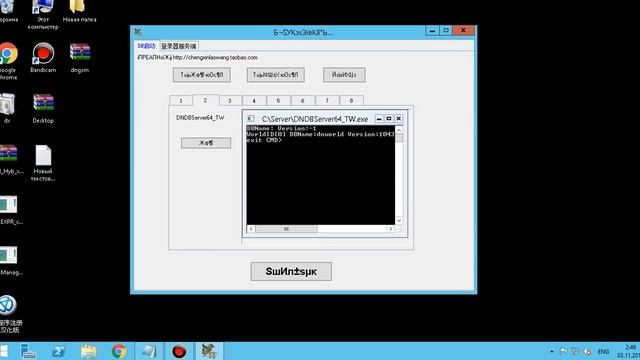Click the console horizontal scrollbar thumb
Image resolution: width=640 pixels, height=360 pixels.
[286, 229]
